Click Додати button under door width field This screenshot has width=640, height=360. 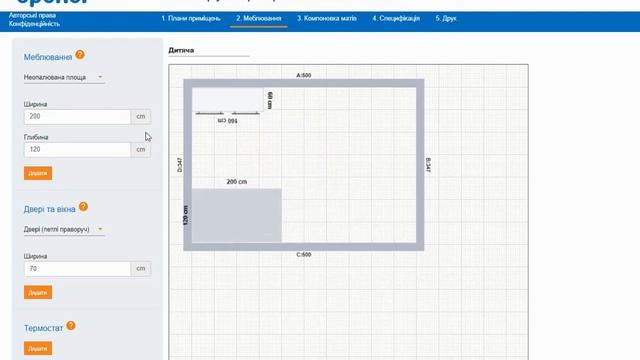point(38,292)
